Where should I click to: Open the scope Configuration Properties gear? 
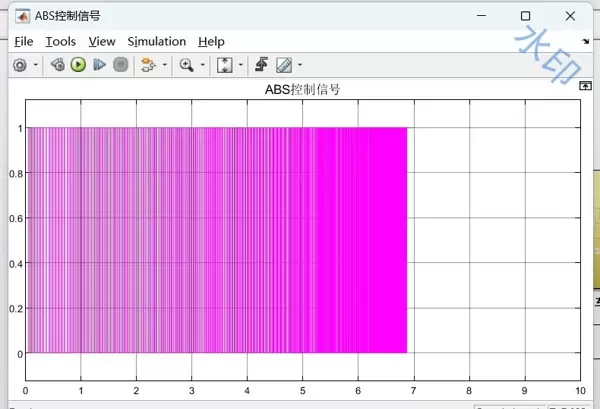(x=19, y=65)
